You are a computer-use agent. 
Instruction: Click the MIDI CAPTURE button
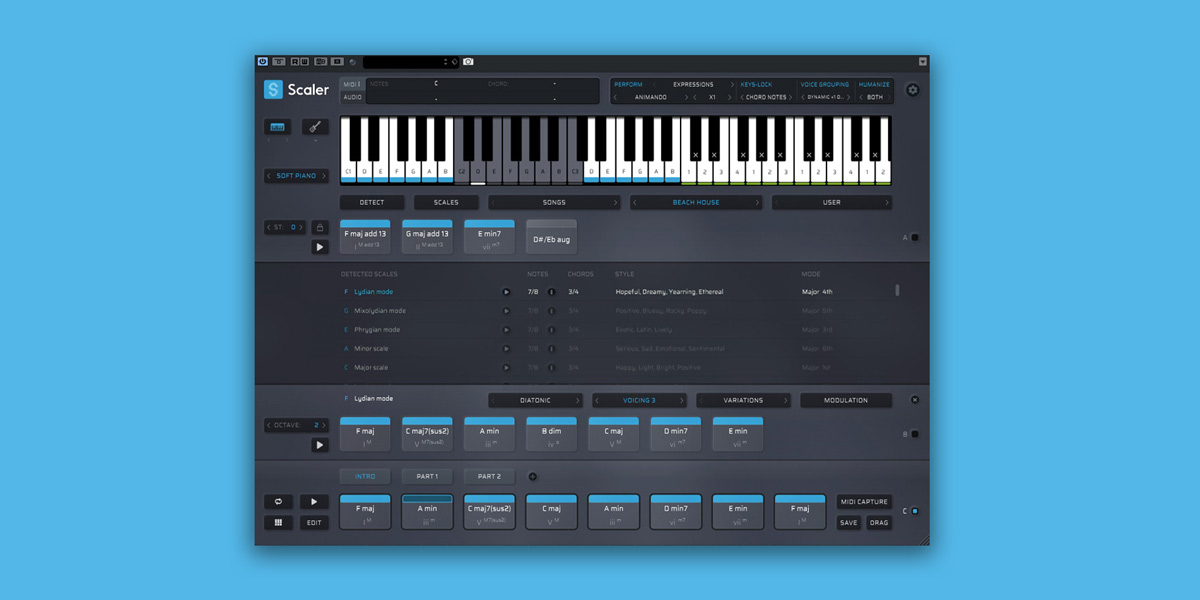[862, 501]
